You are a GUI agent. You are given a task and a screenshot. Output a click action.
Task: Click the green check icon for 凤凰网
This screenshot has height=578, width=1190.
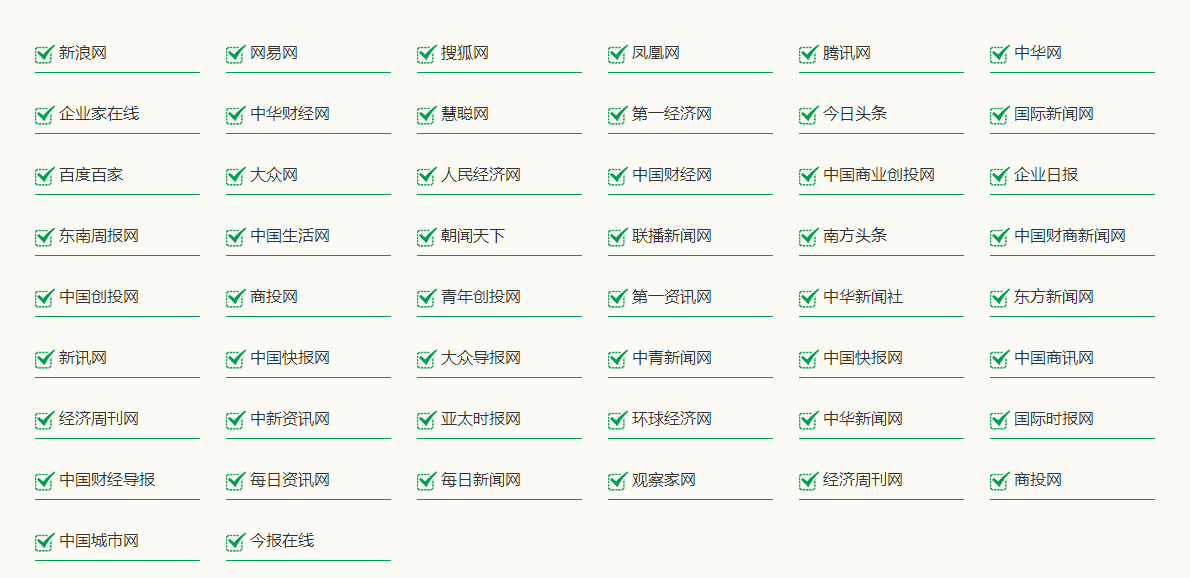coord(617,55)
